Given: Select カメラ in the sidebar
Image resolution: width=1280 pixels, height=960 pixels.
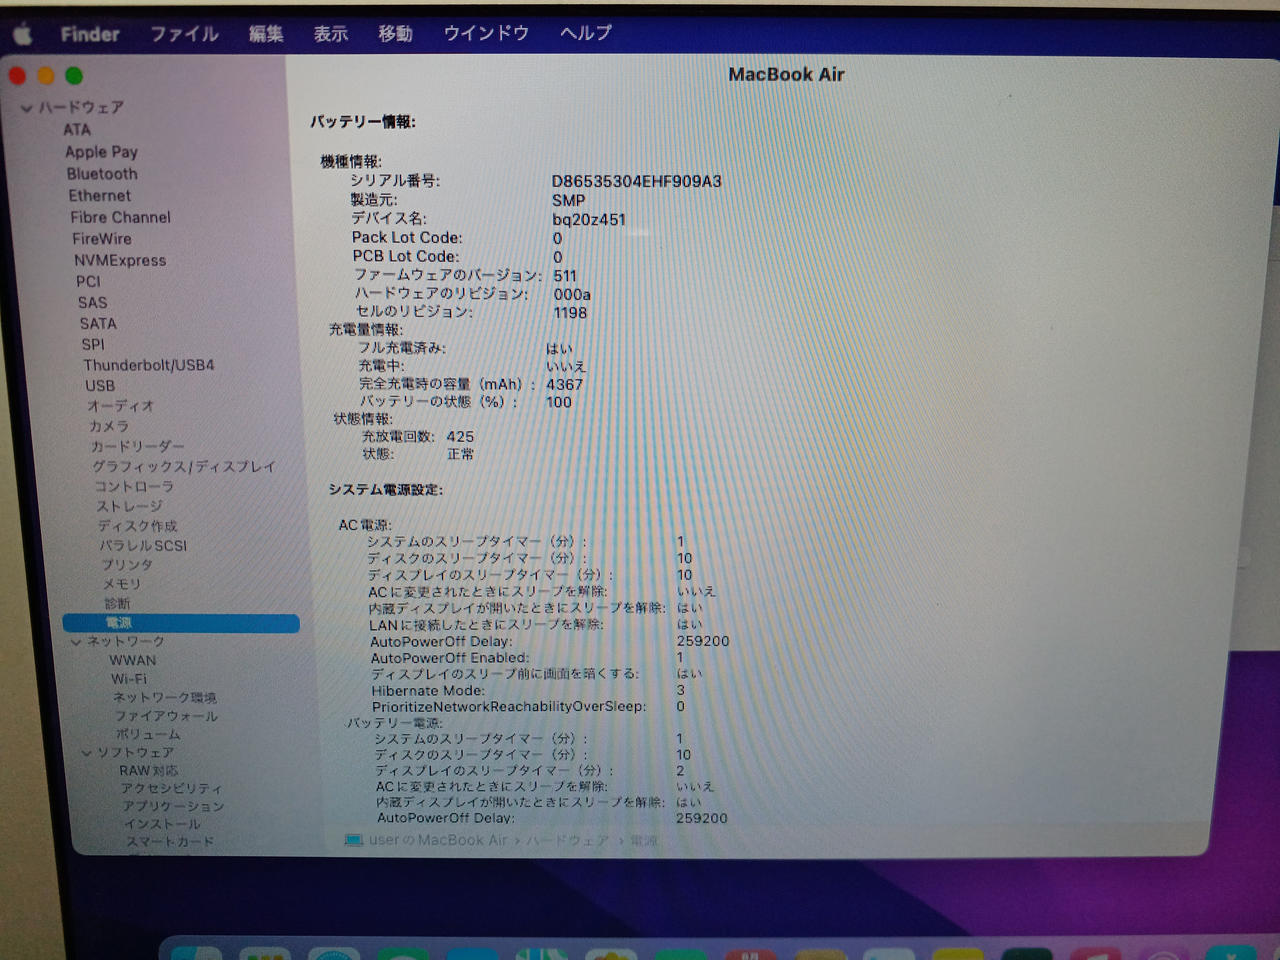Looking at the screenshot, I should pos(109,426).
